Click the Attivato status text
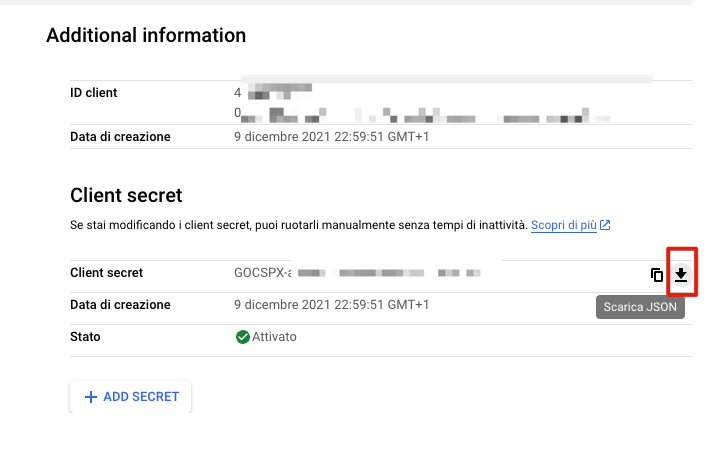707x463 pixels. click(x=274, y=337)
